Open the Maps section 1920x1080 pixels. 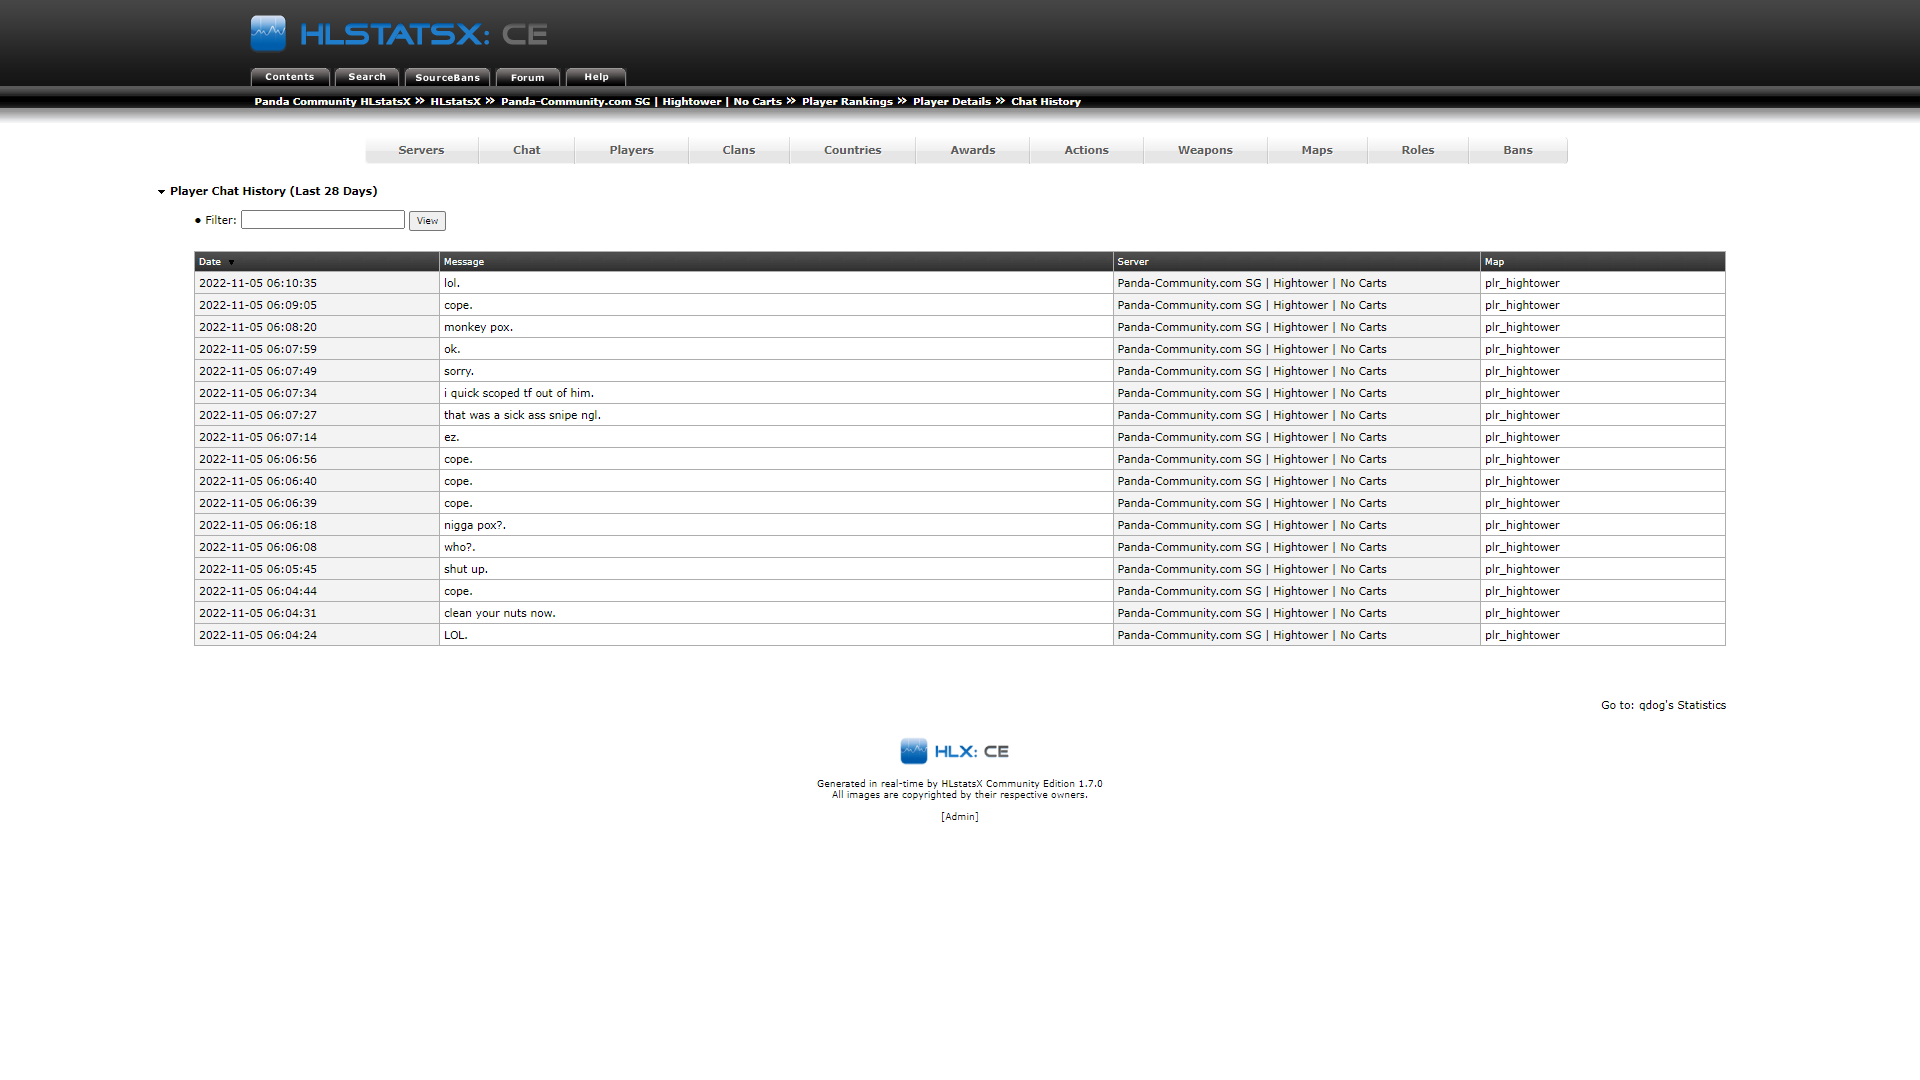(x=1316, y=150)
